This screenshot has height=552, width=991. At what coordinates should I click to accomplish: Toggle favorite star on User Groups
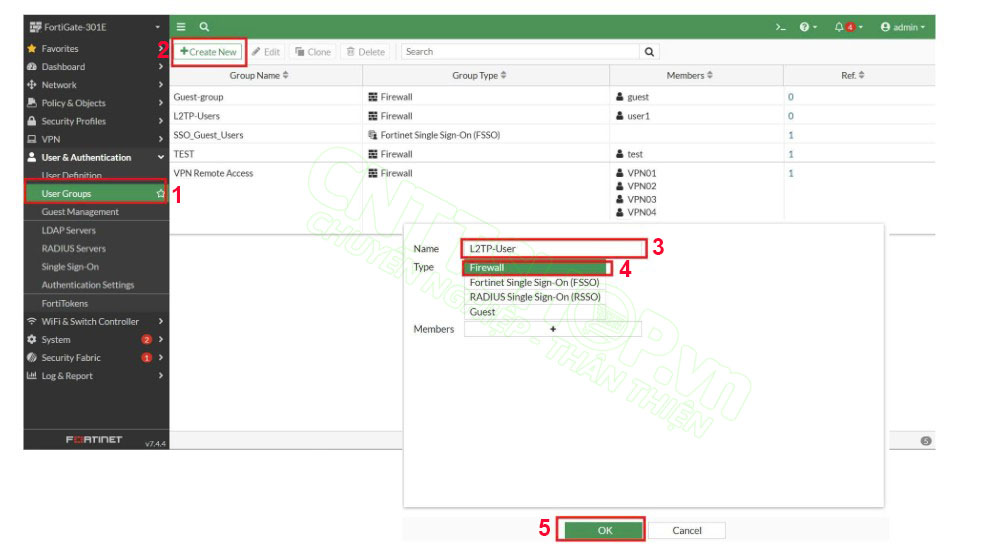(161, 193)
